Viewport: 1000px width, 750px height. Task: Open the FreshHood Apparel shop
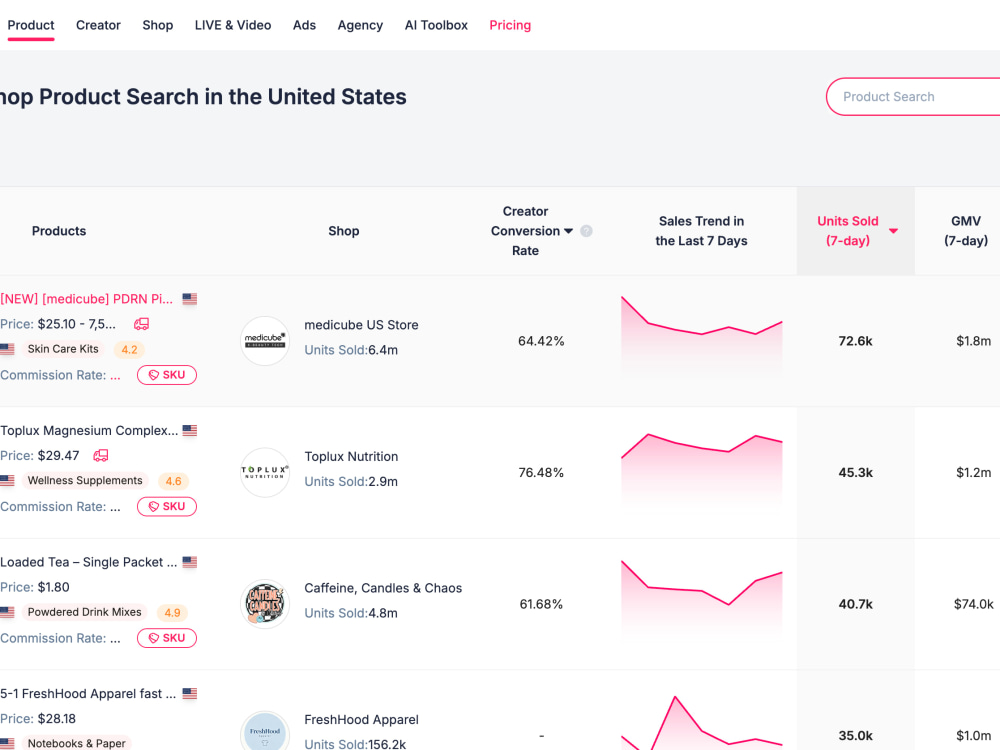point(362,719)
